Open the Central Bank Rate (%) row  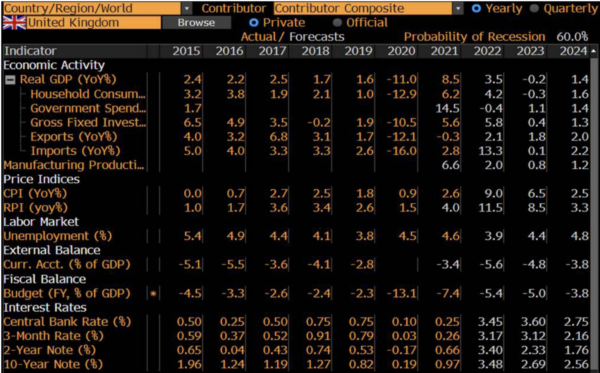(x=67, y=322)
